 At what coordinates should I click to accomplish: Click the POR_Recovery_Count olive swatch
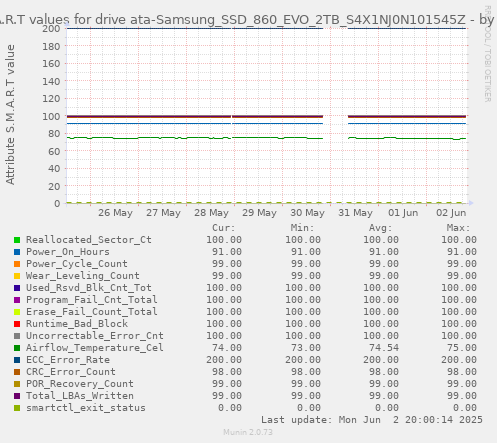[17, 384]
